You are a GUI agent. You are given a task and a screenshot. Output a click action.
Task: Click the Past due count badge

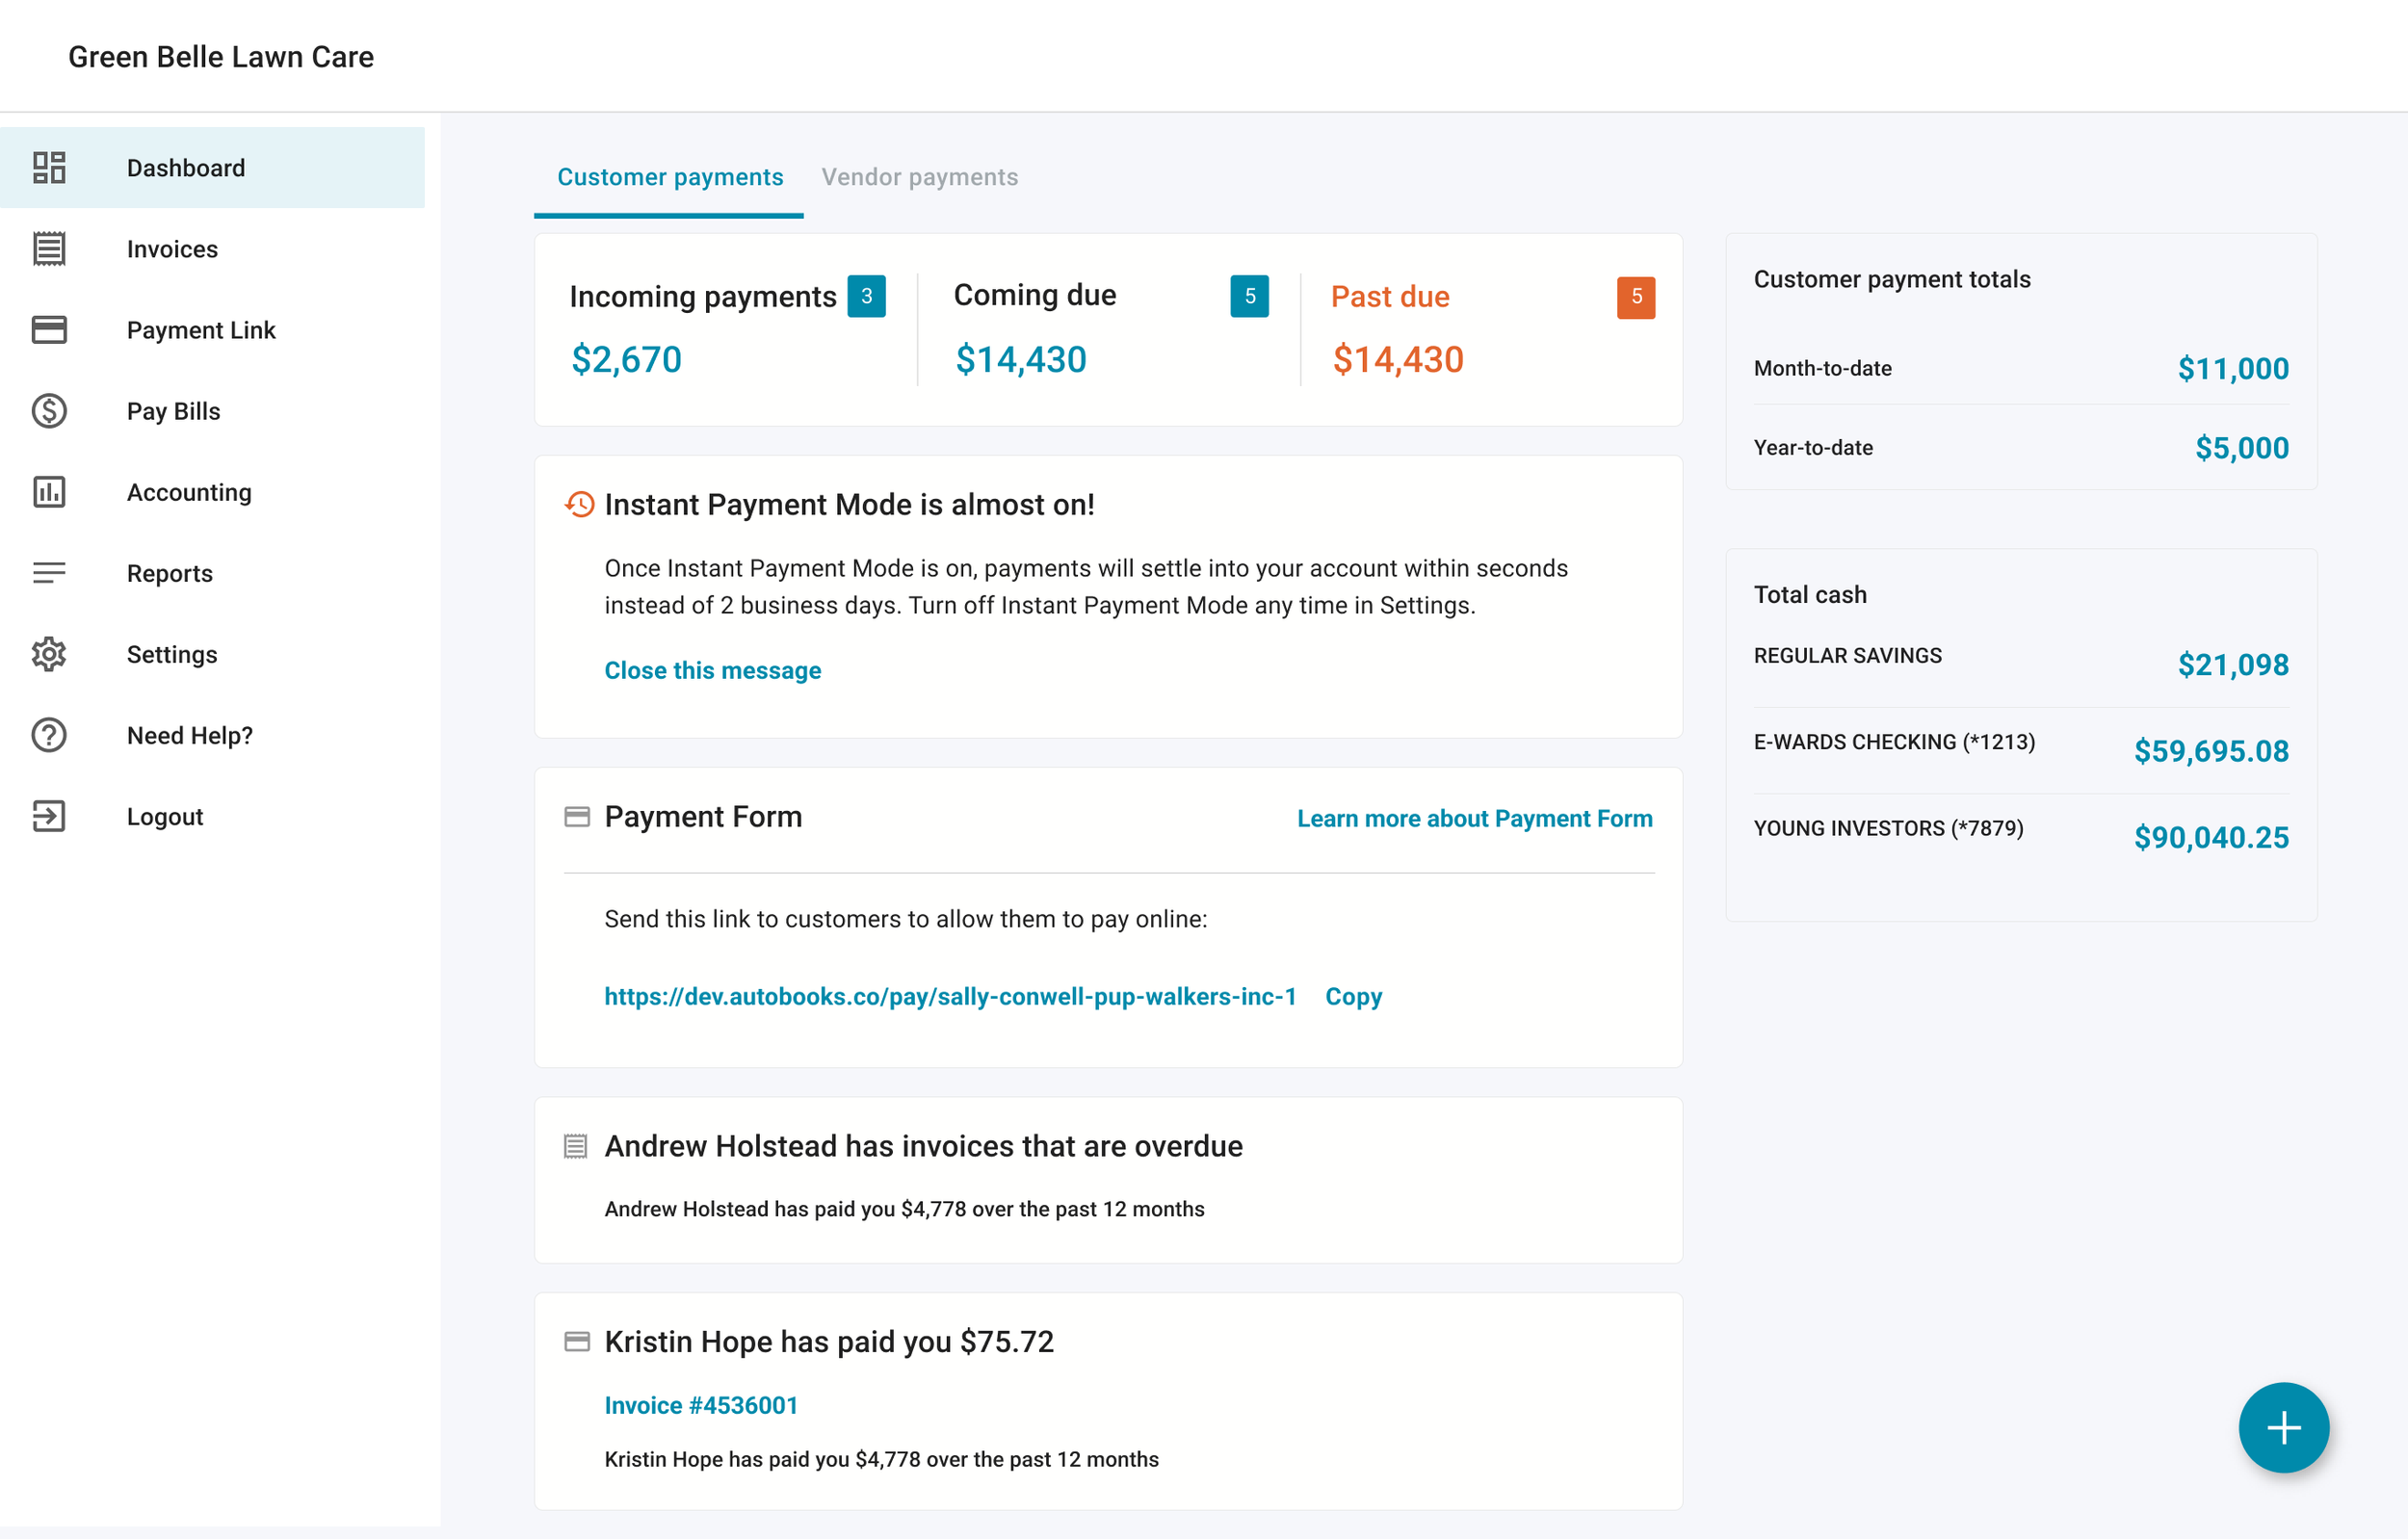tap(1635, 297)
